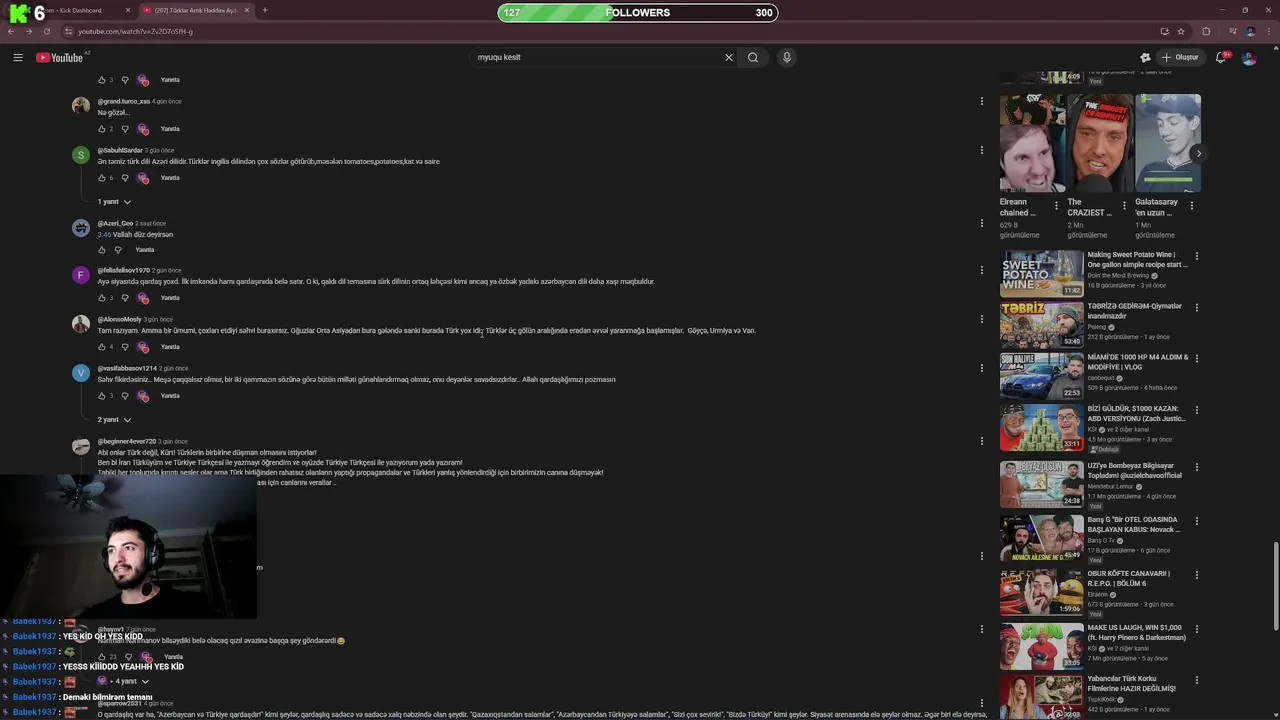Reload the current page
Image resolution: width=1280 pixels, height=720 pixels.
46,31
